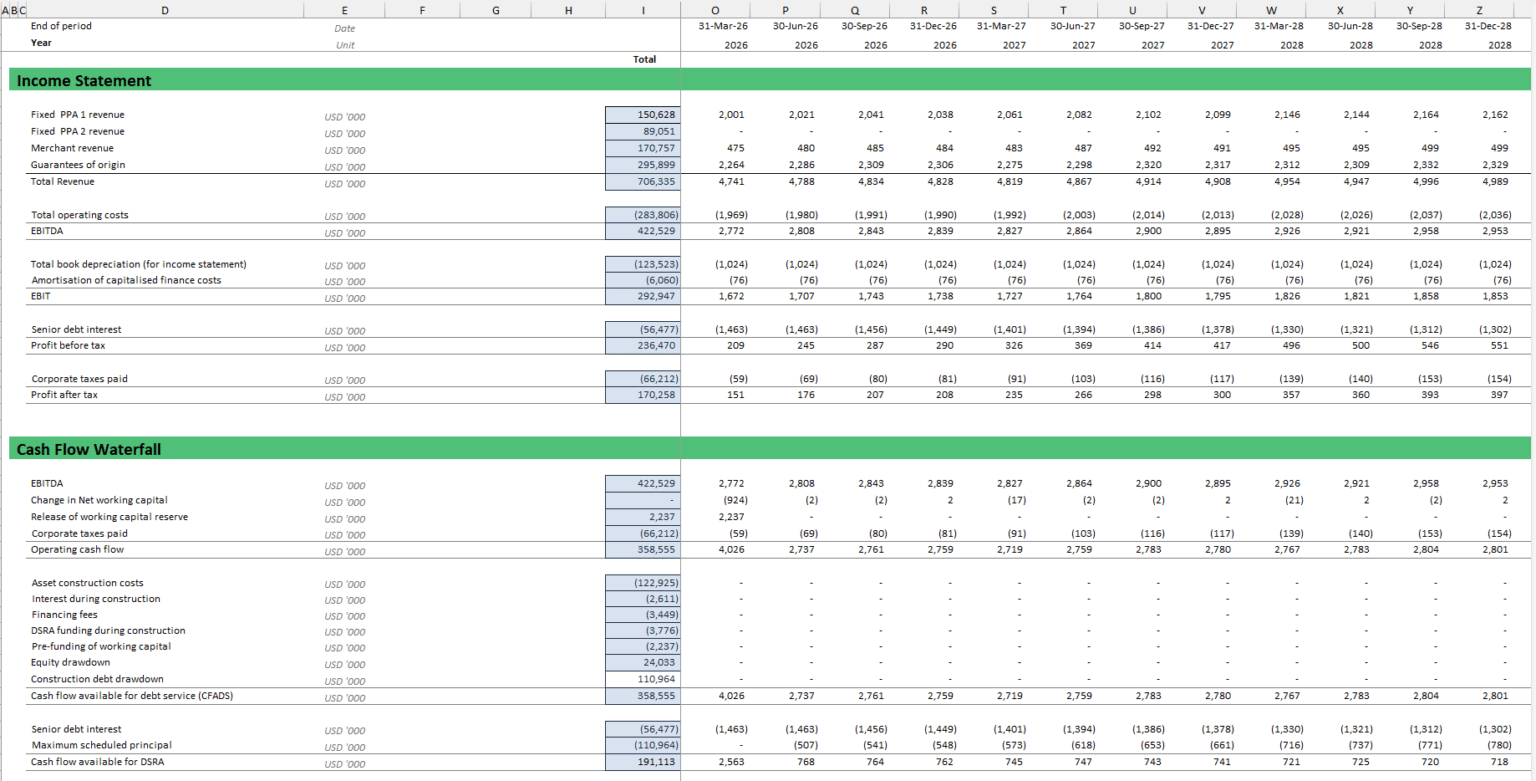Click the Total header cell above column I

644,59
